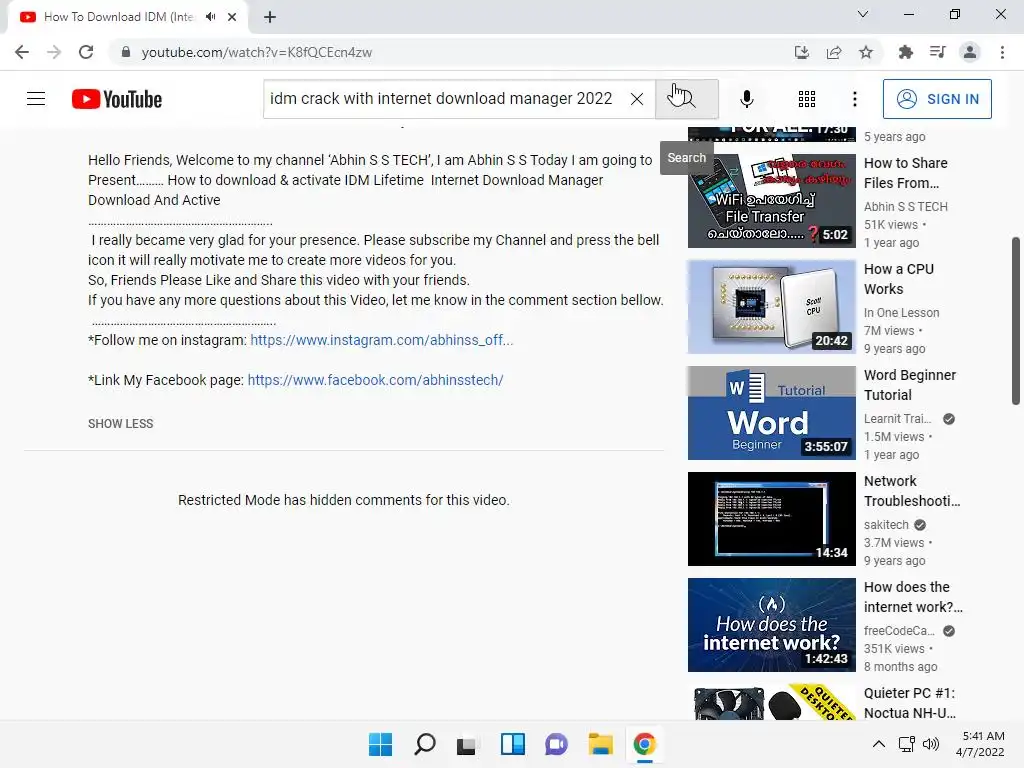The height and width of the screenshot is (768, 1024).
Task: Open the Instagram abhinss_off link
Action: tap(381, 340)
